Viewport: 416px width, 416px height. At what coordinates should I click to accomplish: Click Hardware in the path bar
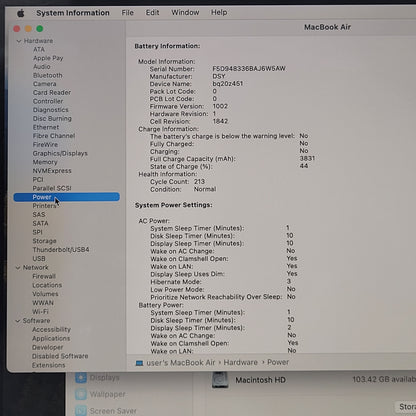coord(240,362)
